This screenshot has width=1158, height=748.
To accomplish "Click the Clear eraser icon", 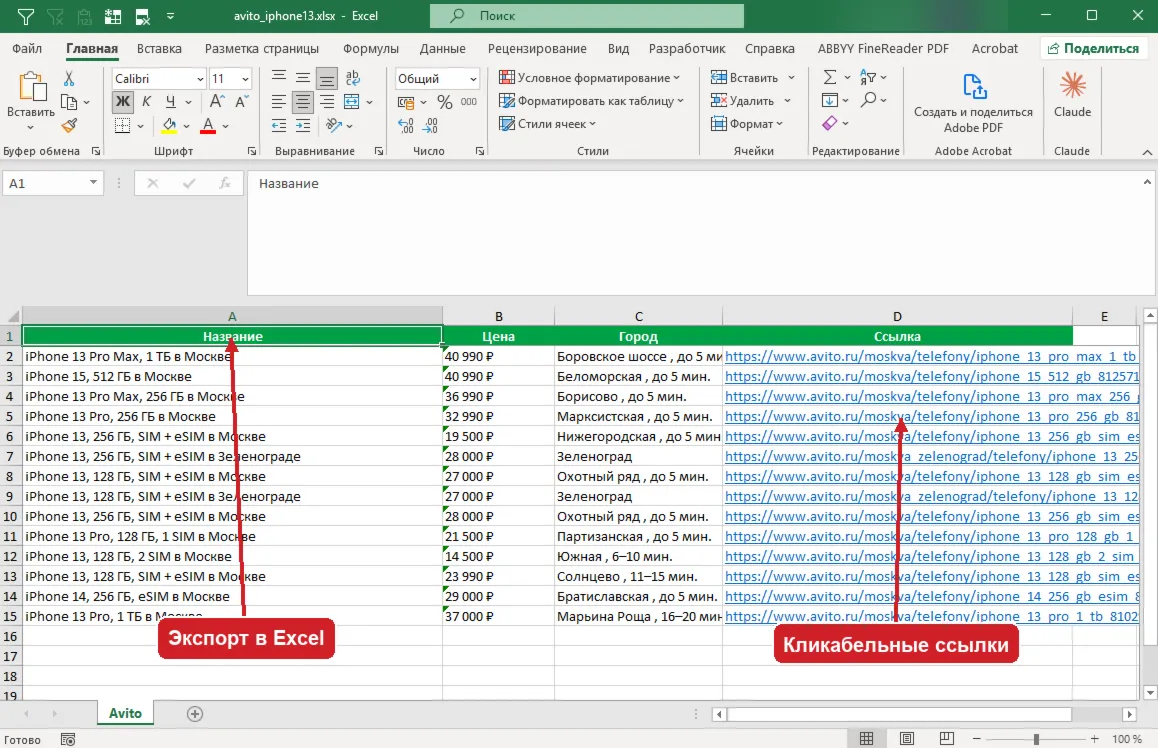I will [830, 123].
